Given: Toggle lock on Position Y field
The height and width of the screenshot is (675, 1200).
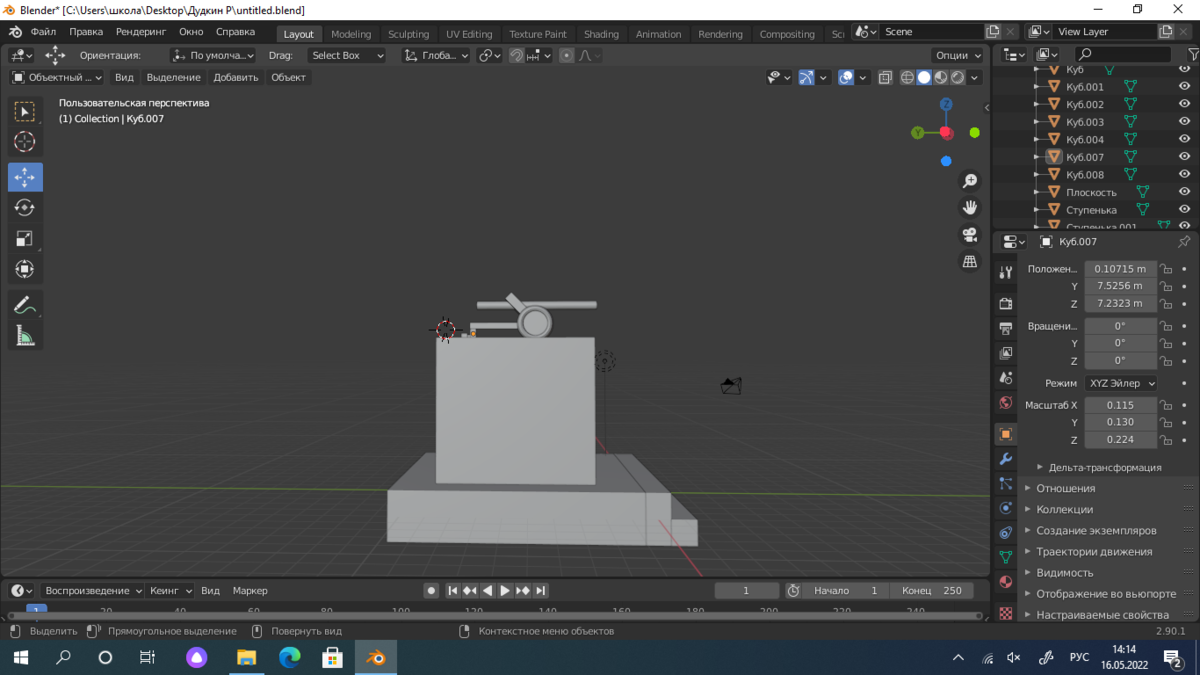Looking at the screenshot, I should click(x=1166, y=286).
